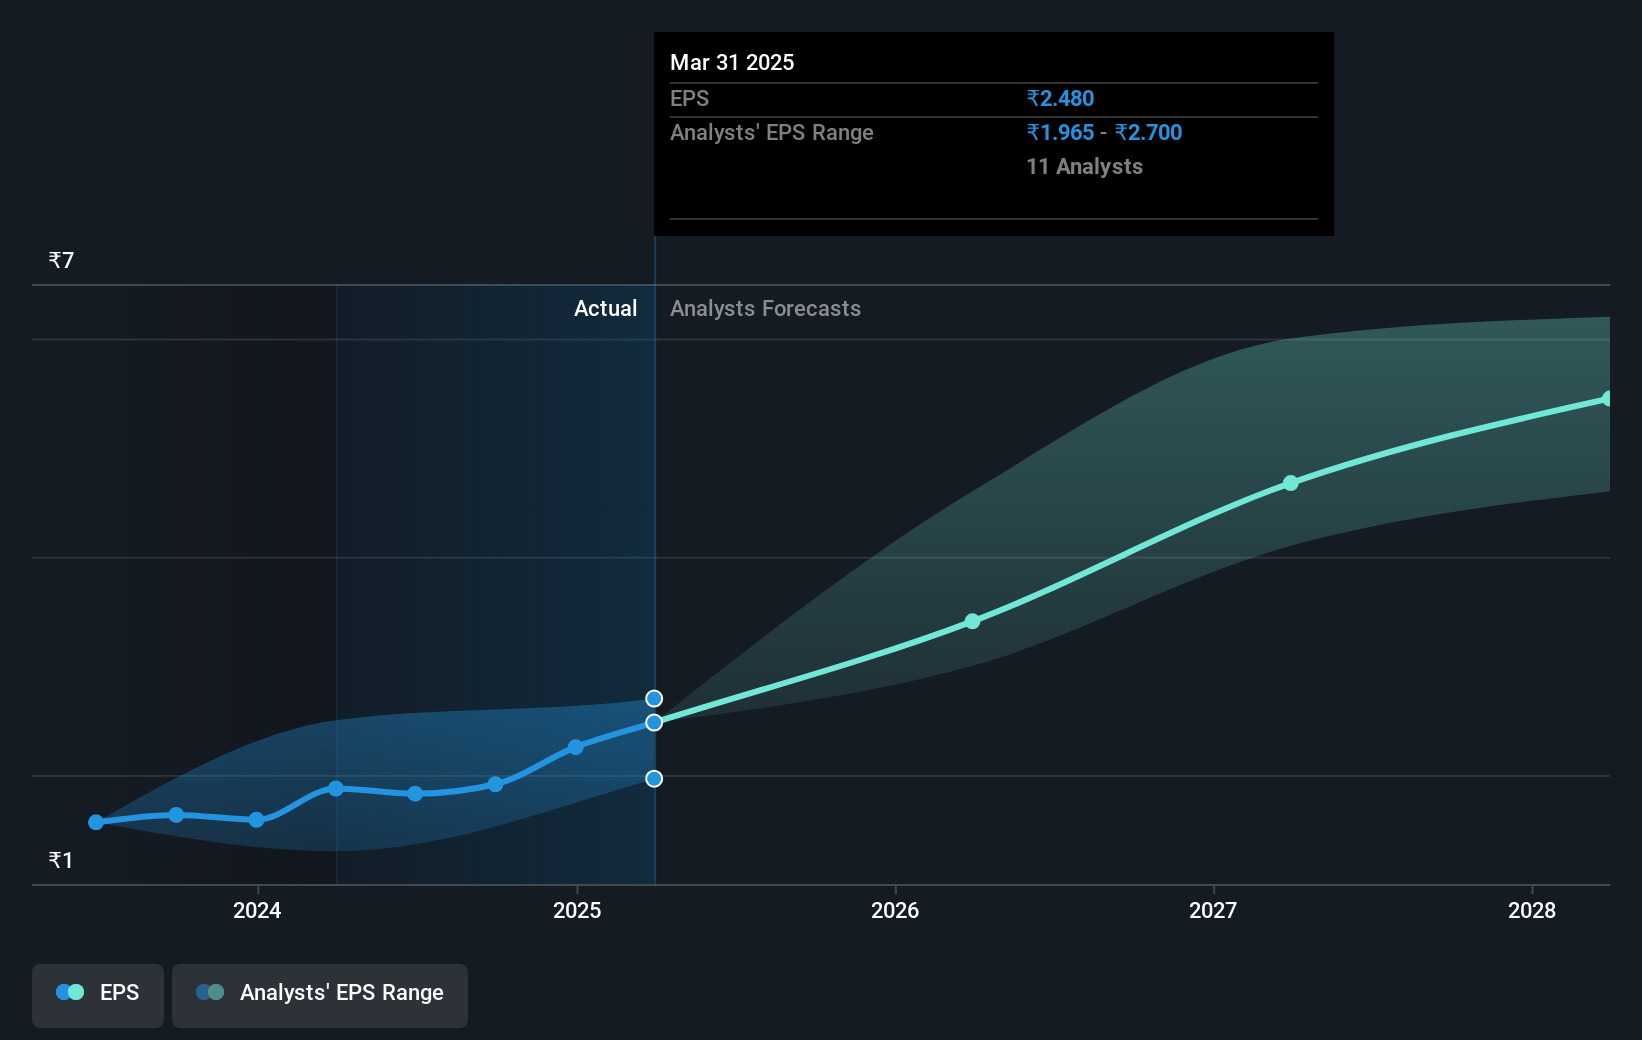
Task: Click the 'Analysts Forecasts' label
Action: click(x=765, y=309)
